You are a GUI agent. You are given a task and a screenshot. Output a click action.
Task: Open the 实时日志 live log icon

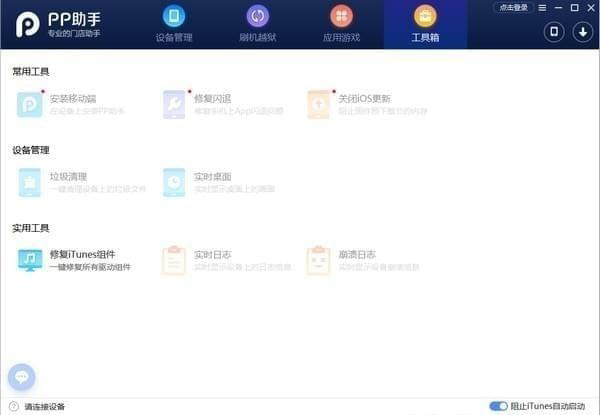coord(174,260)
